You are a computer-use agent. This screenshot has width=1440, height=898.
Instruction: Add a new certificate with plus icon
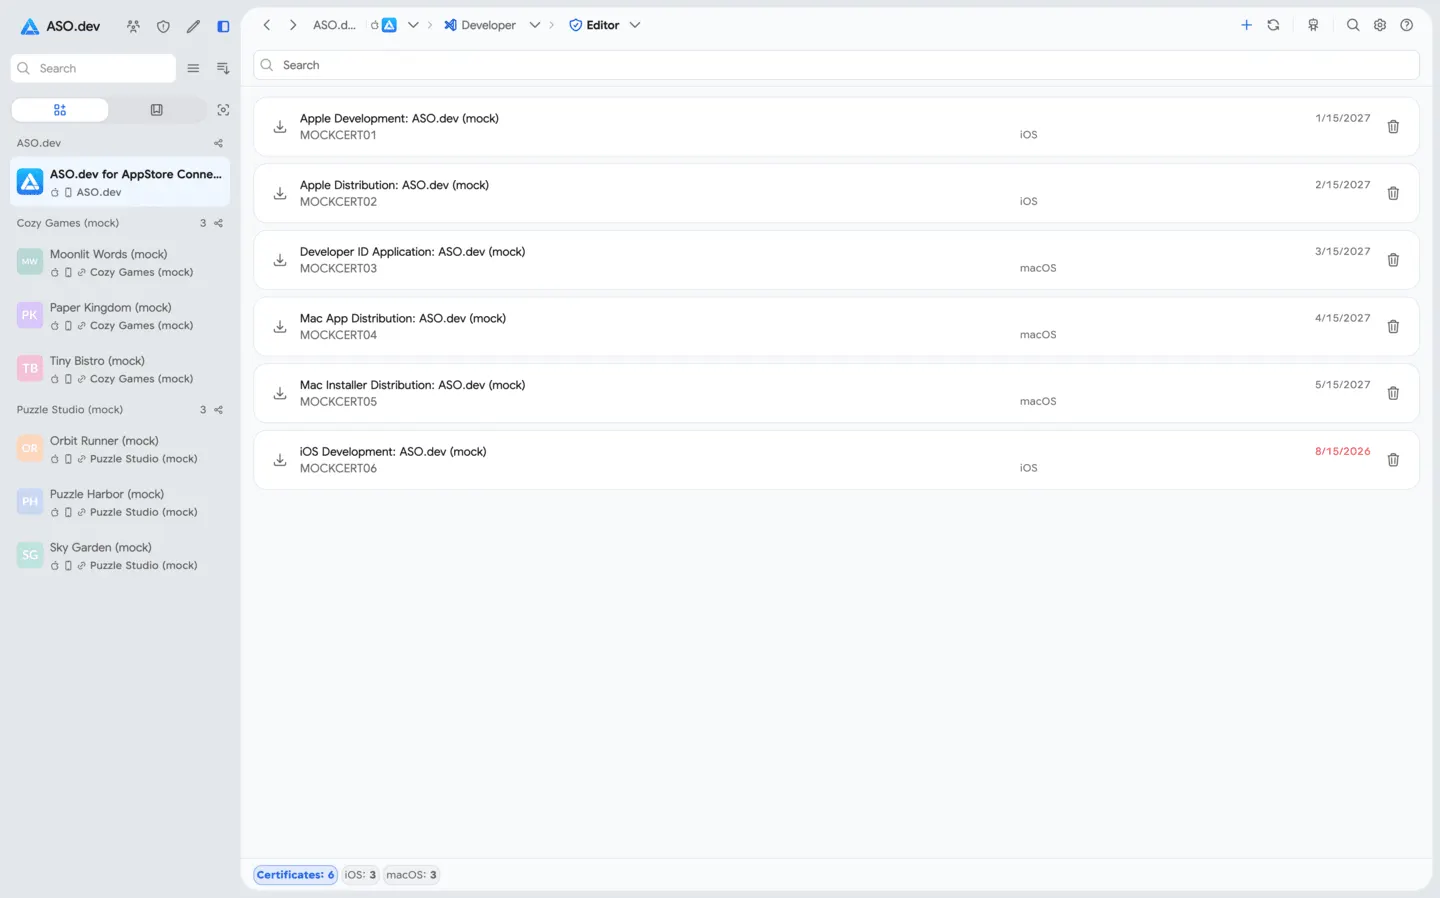click(1246, 25)
